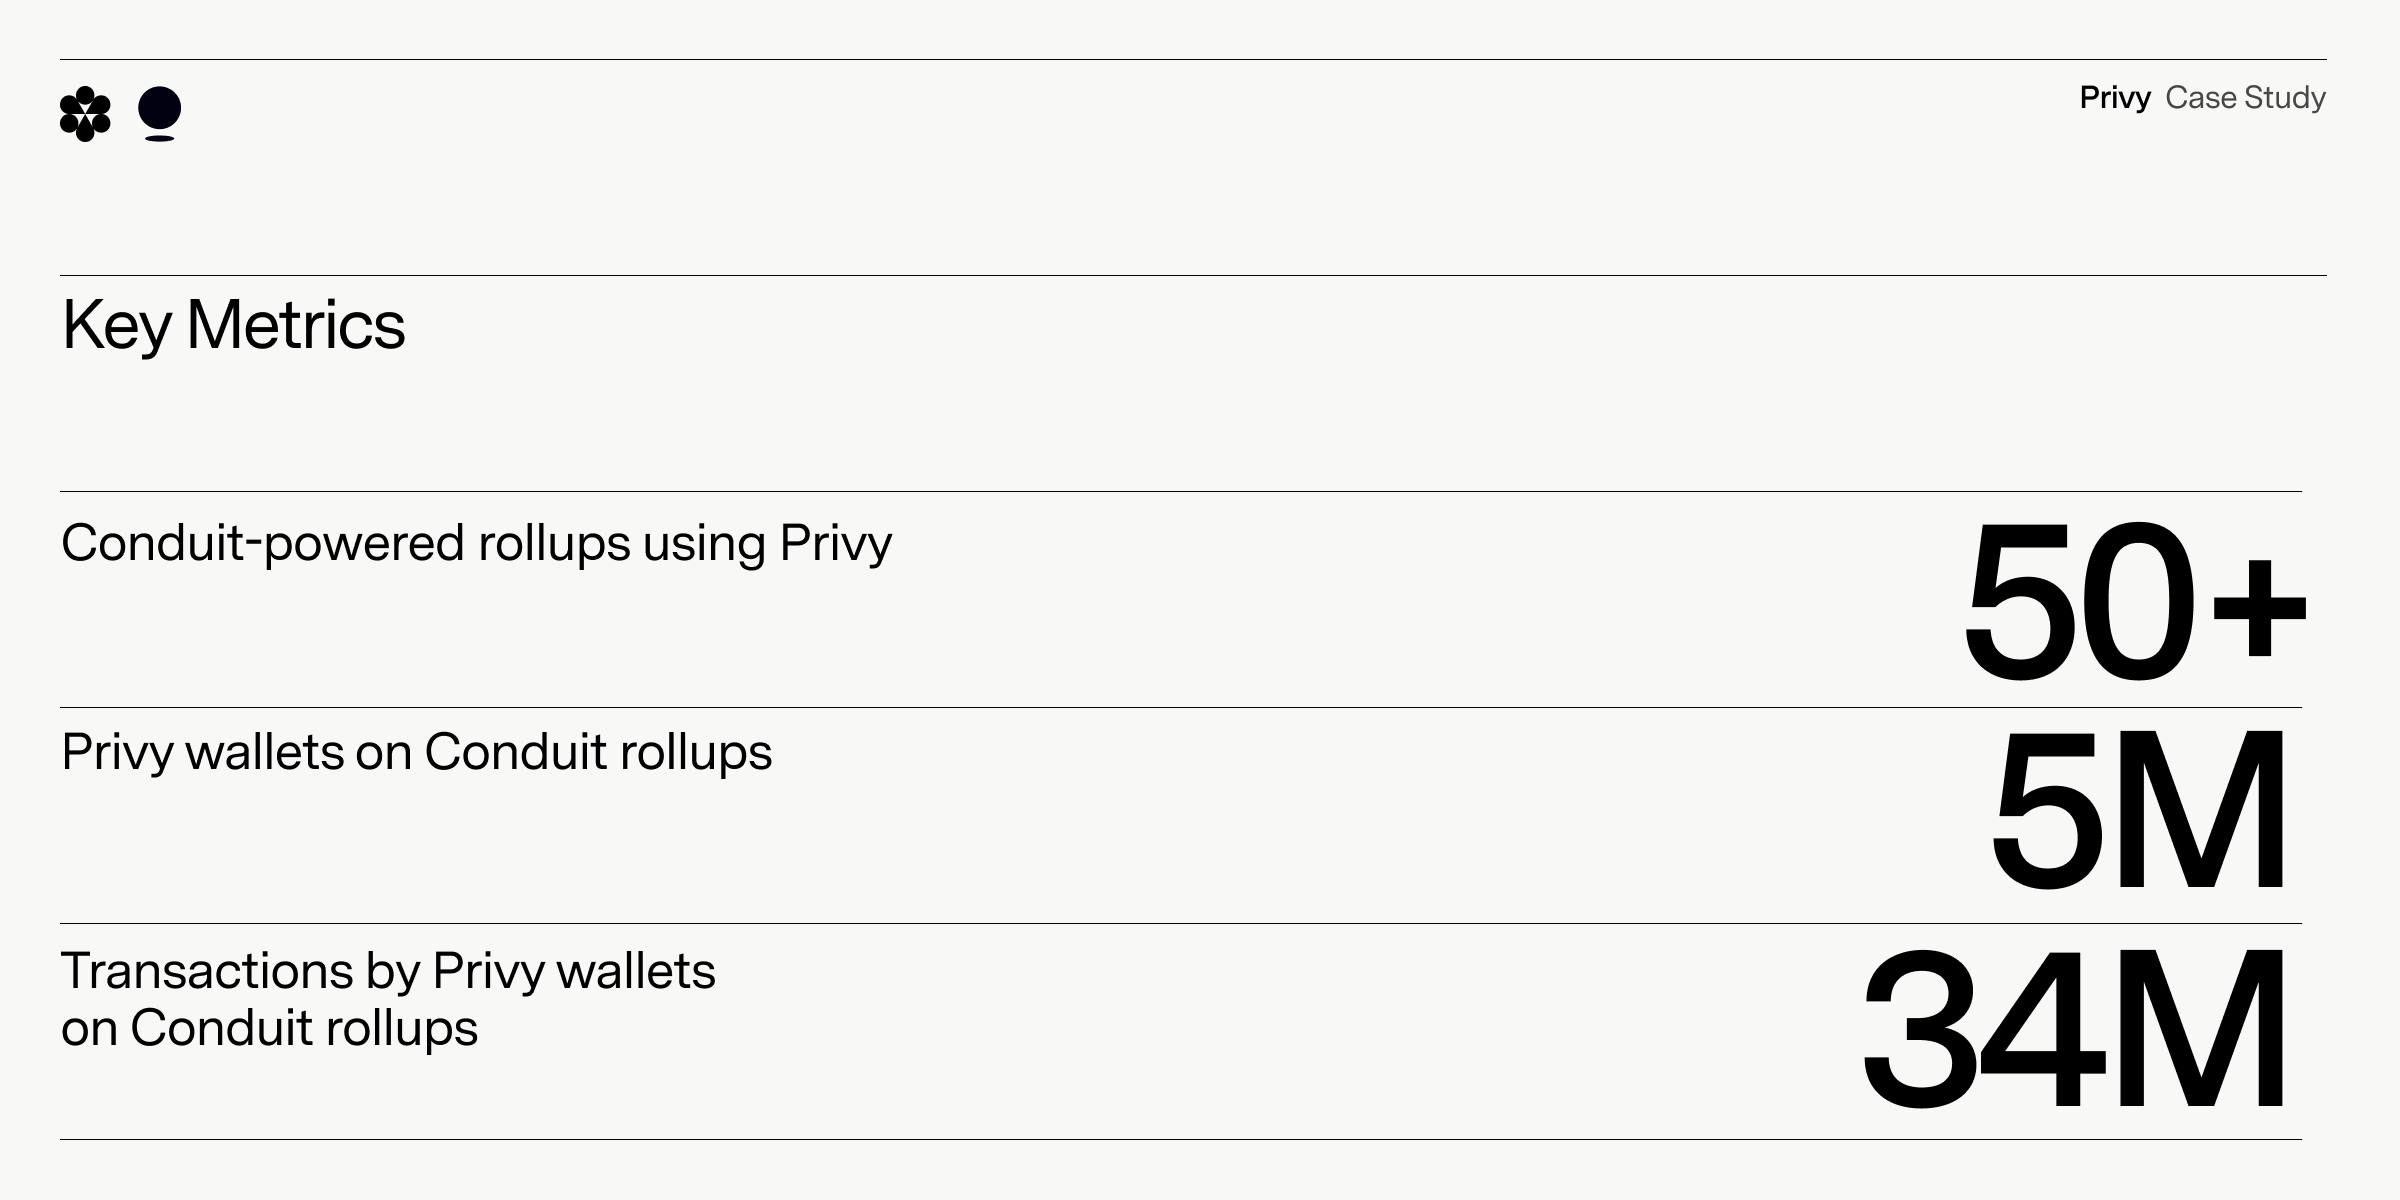Click the Conduit flower logo icon

click(x=85, y=114)
